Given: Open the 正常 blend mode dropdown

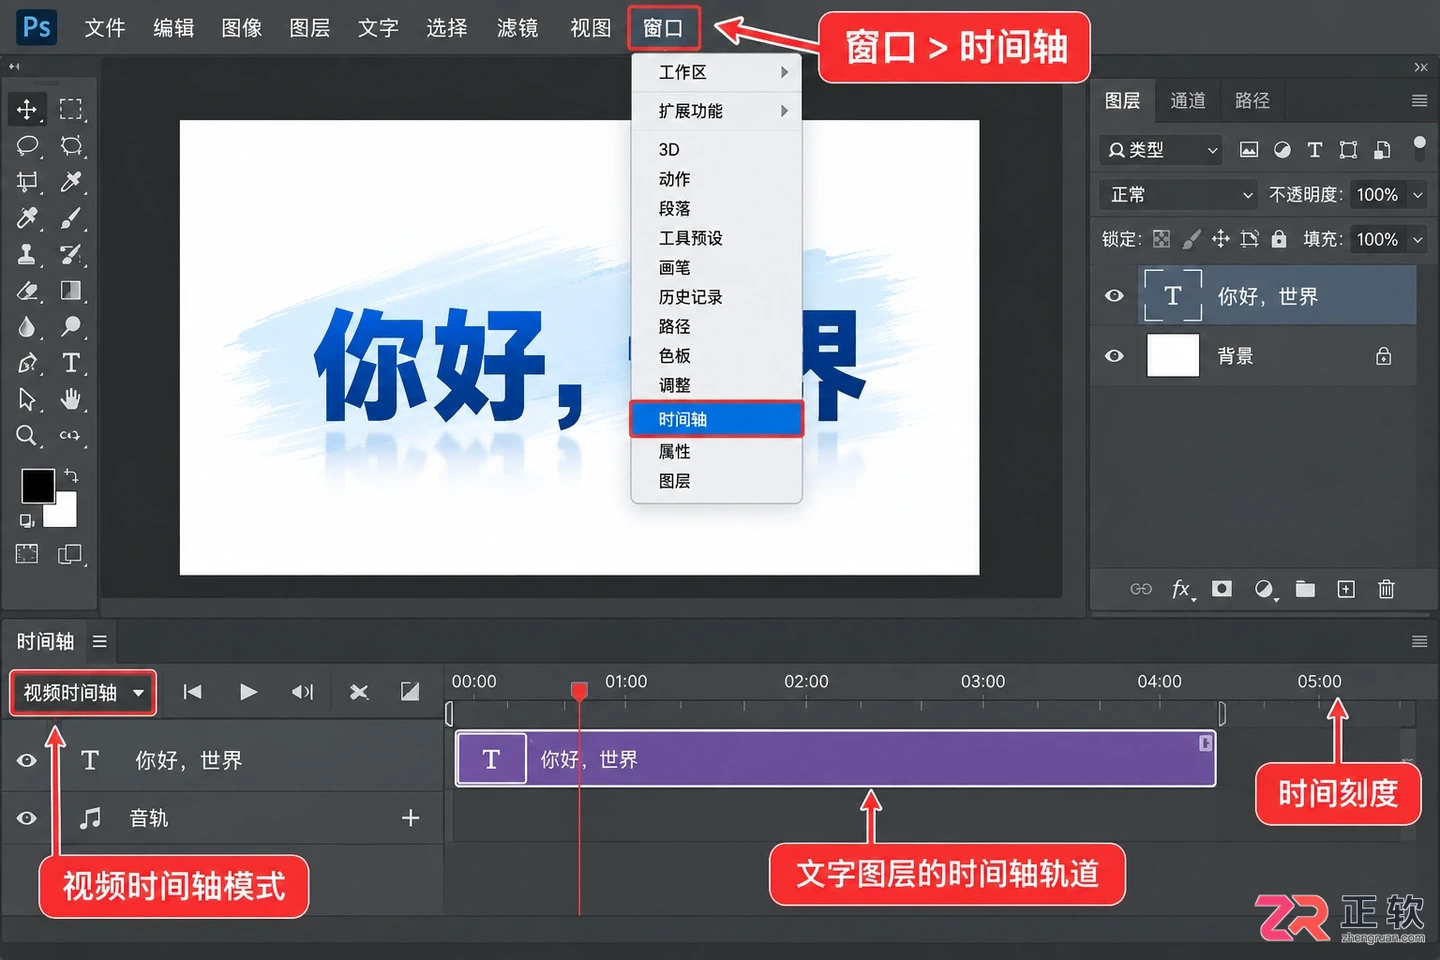Looking at the screenshot, I should click(x=1179, y=195).
